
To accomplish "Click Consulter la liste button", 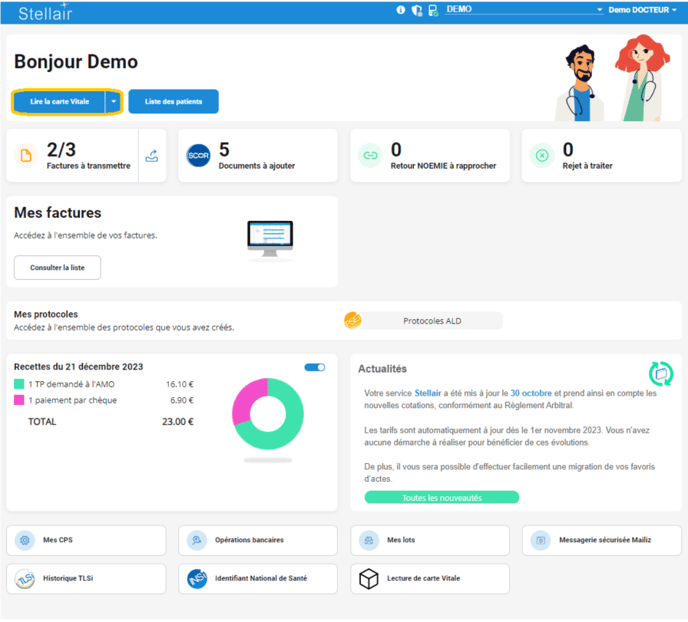I will [x=57, y=268].
